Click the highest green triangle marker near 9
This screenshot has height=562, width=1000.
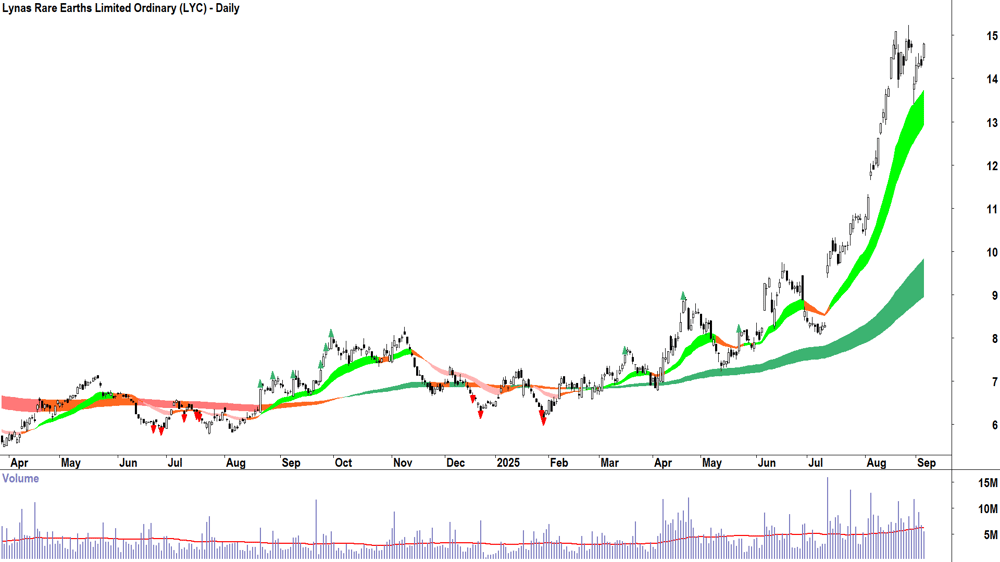click(683, 296)
